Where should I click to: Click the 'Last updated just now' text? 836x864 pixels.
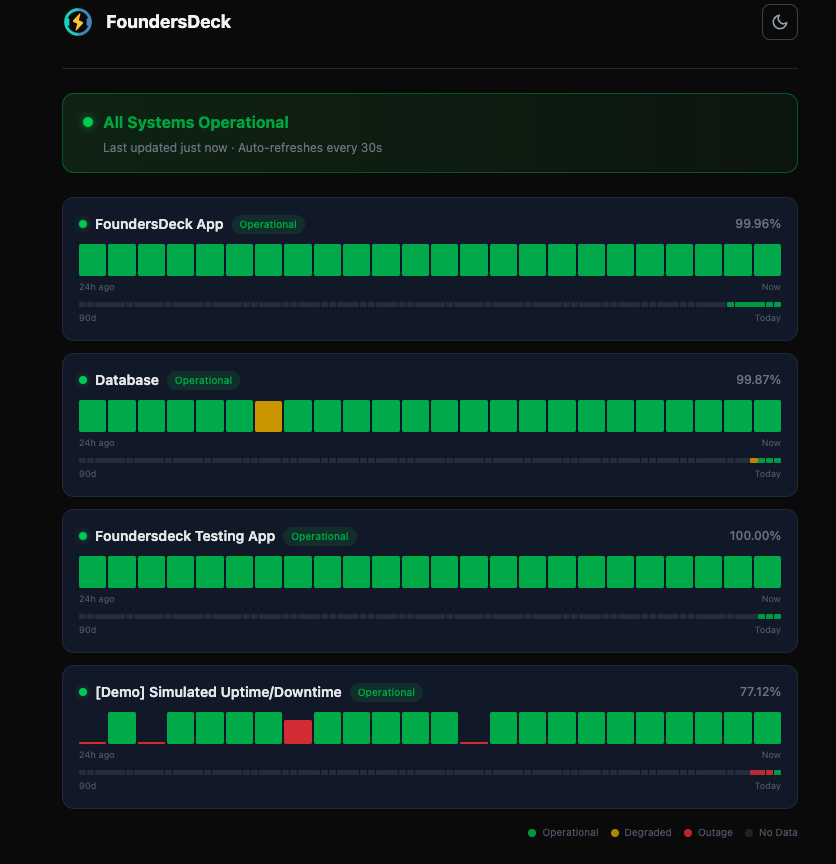point(165,148)
